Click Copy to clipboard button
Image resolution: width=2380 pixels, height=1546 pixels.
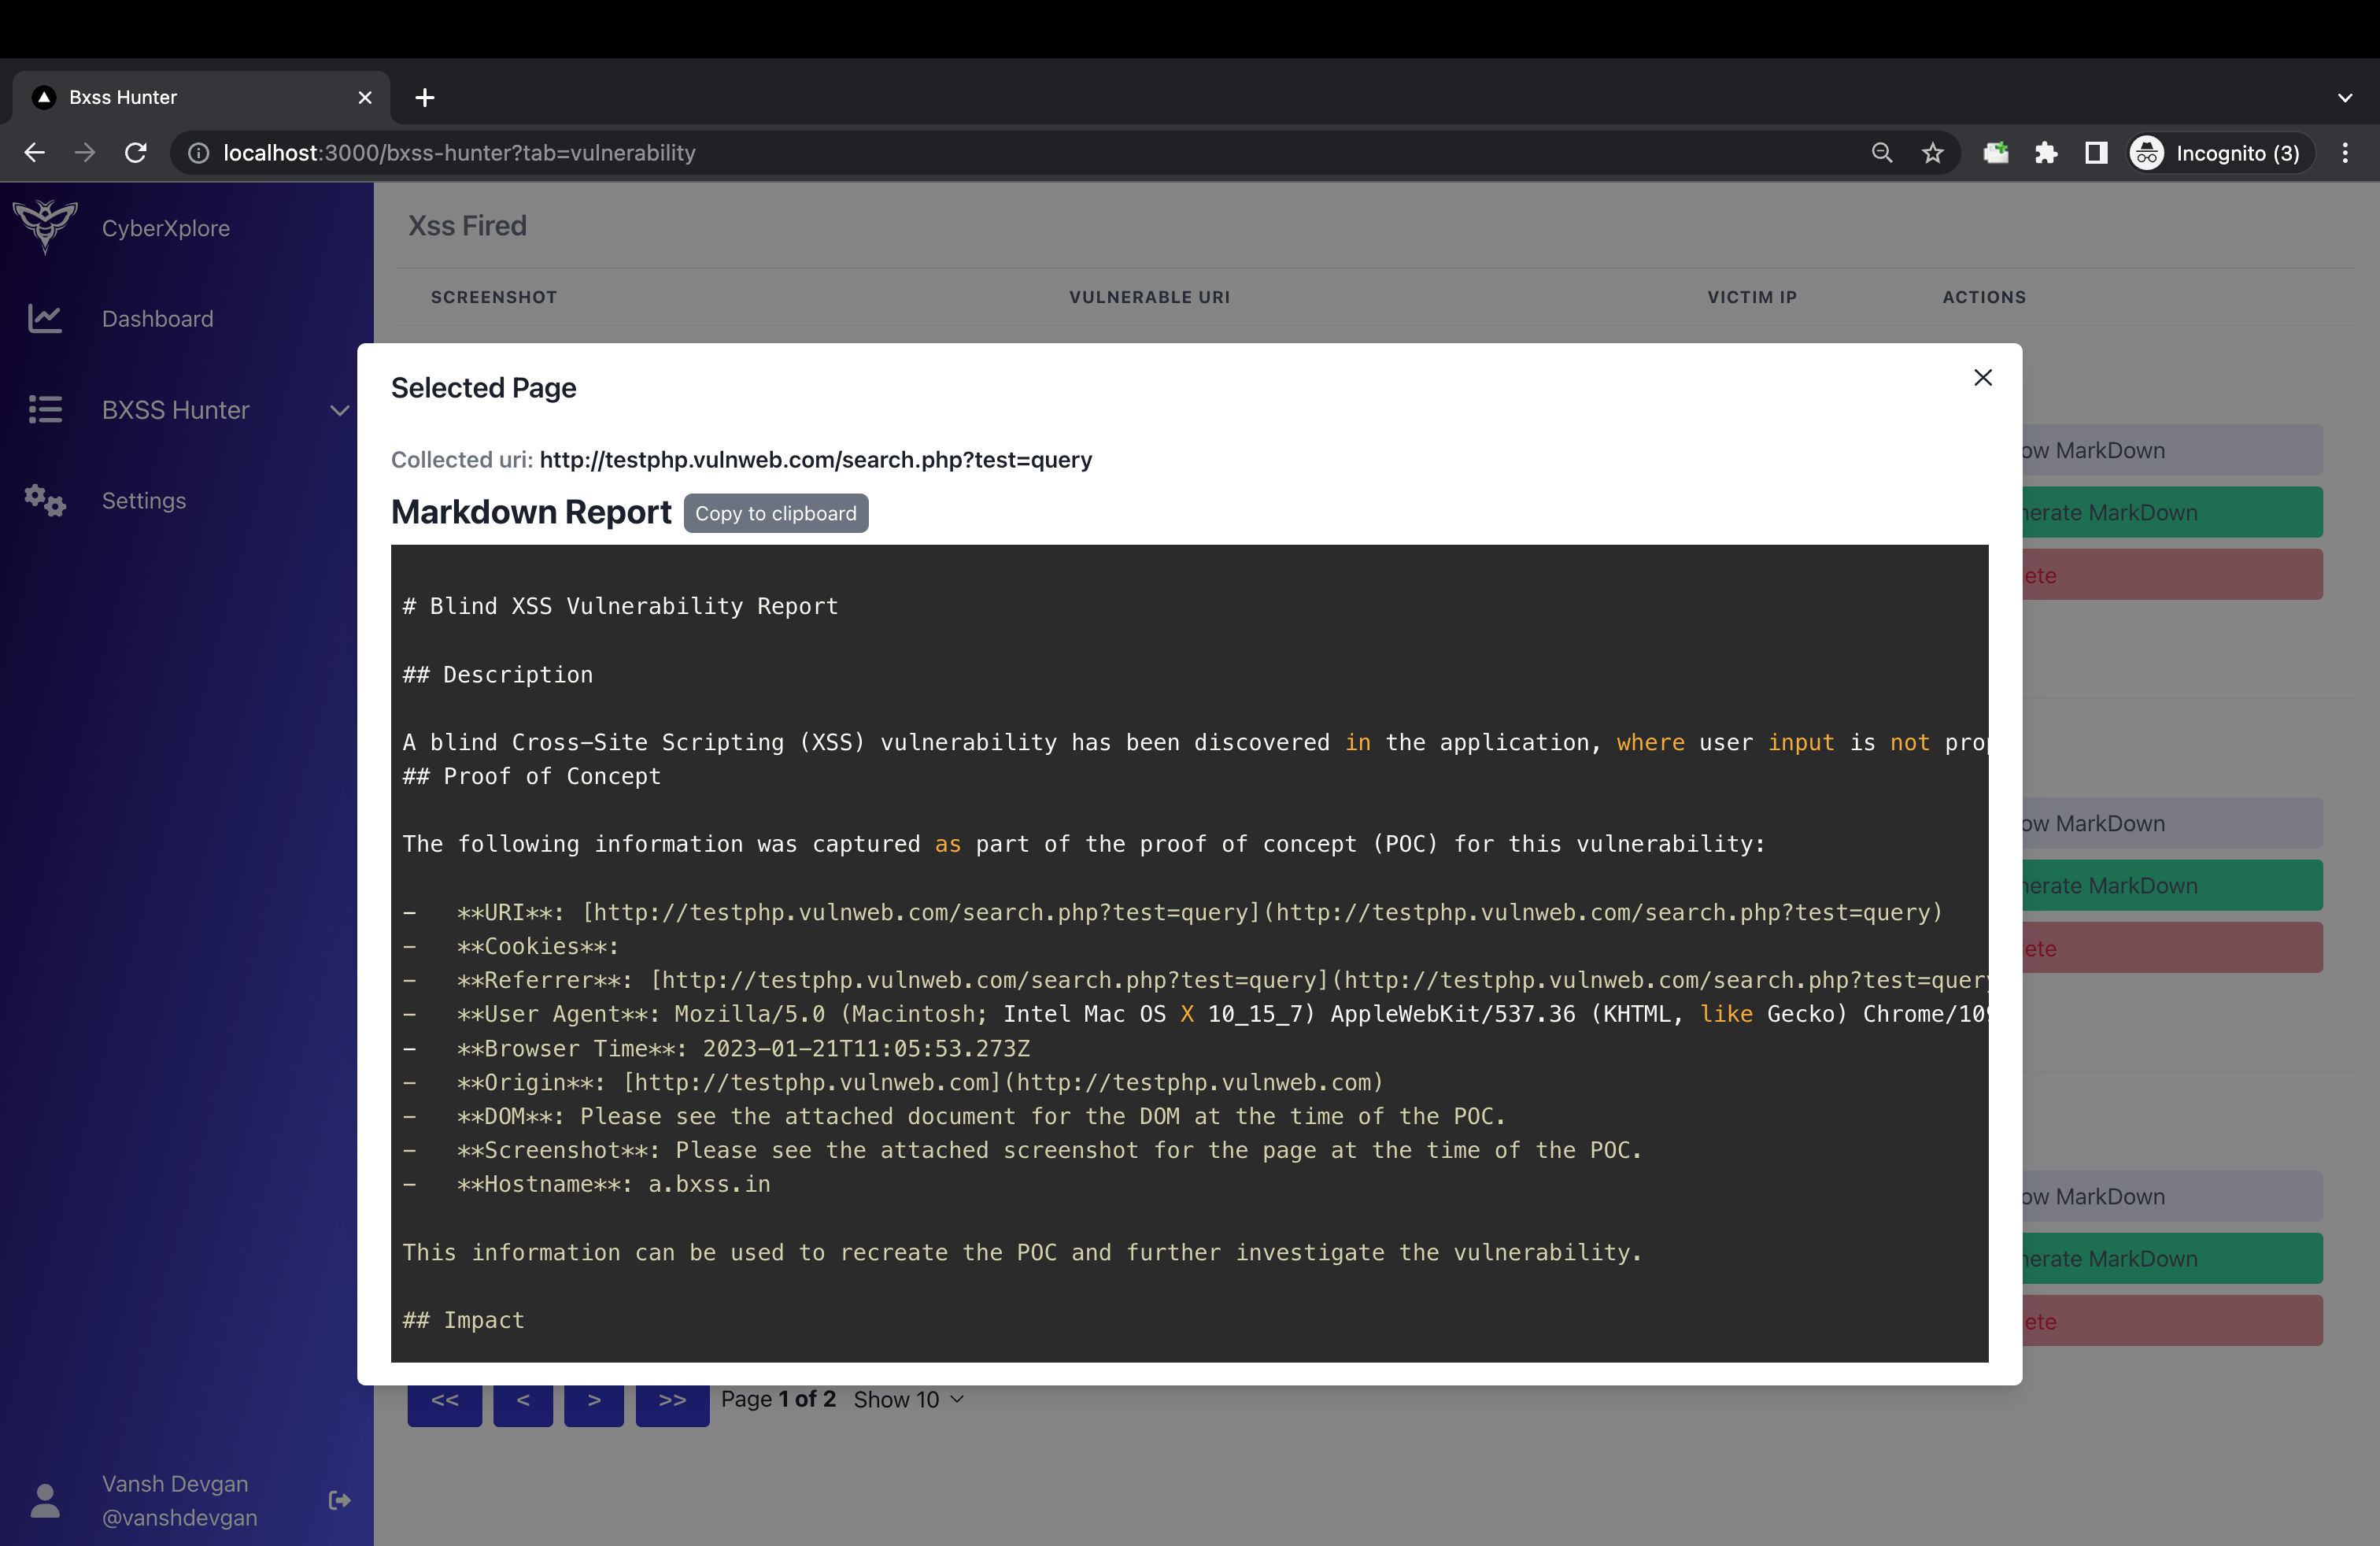pos(775,512)
